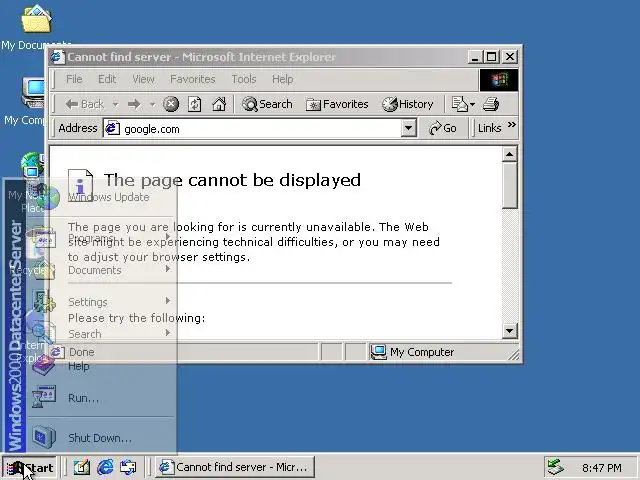Expand Documents submenu in Start menu
The width and height of the screenshot is (640, 480).
click(100, 270)
